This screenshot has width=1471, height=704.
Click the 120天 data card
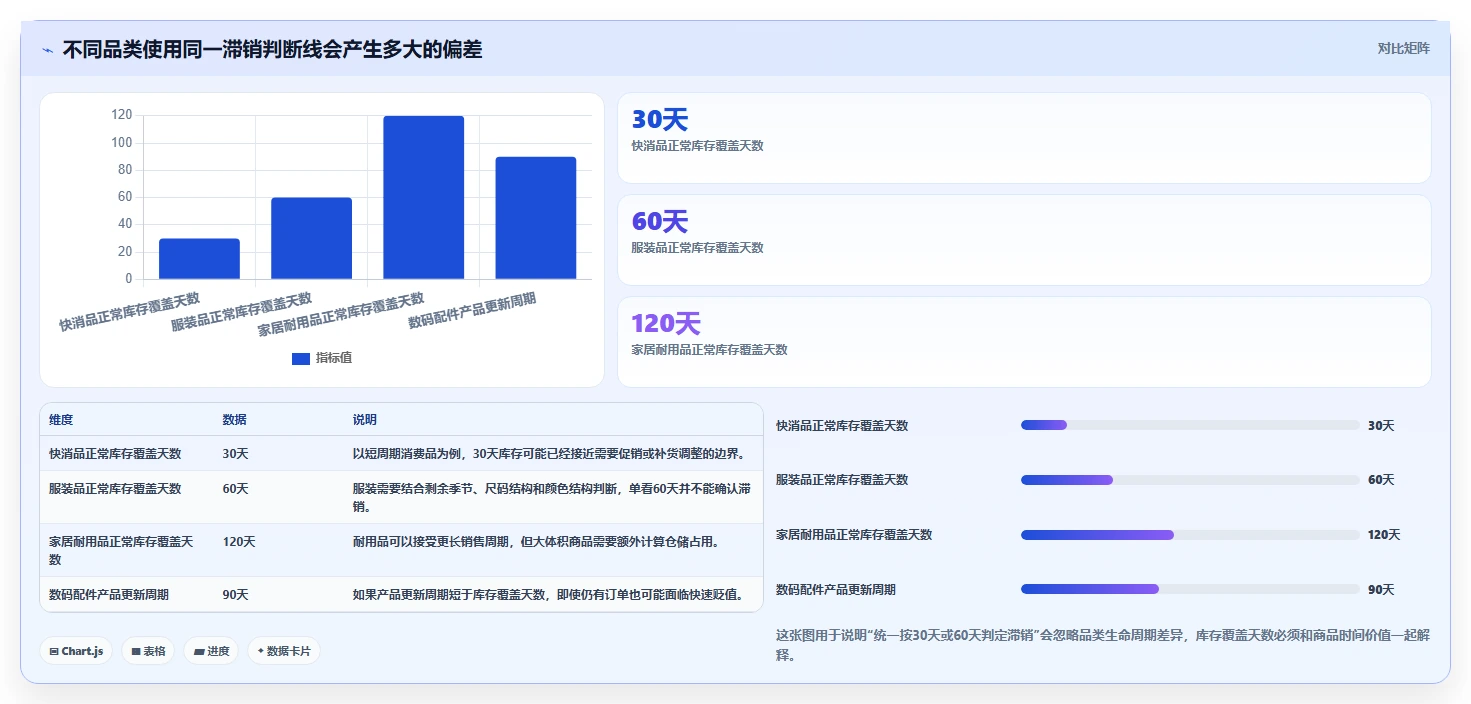(1024, 342)
